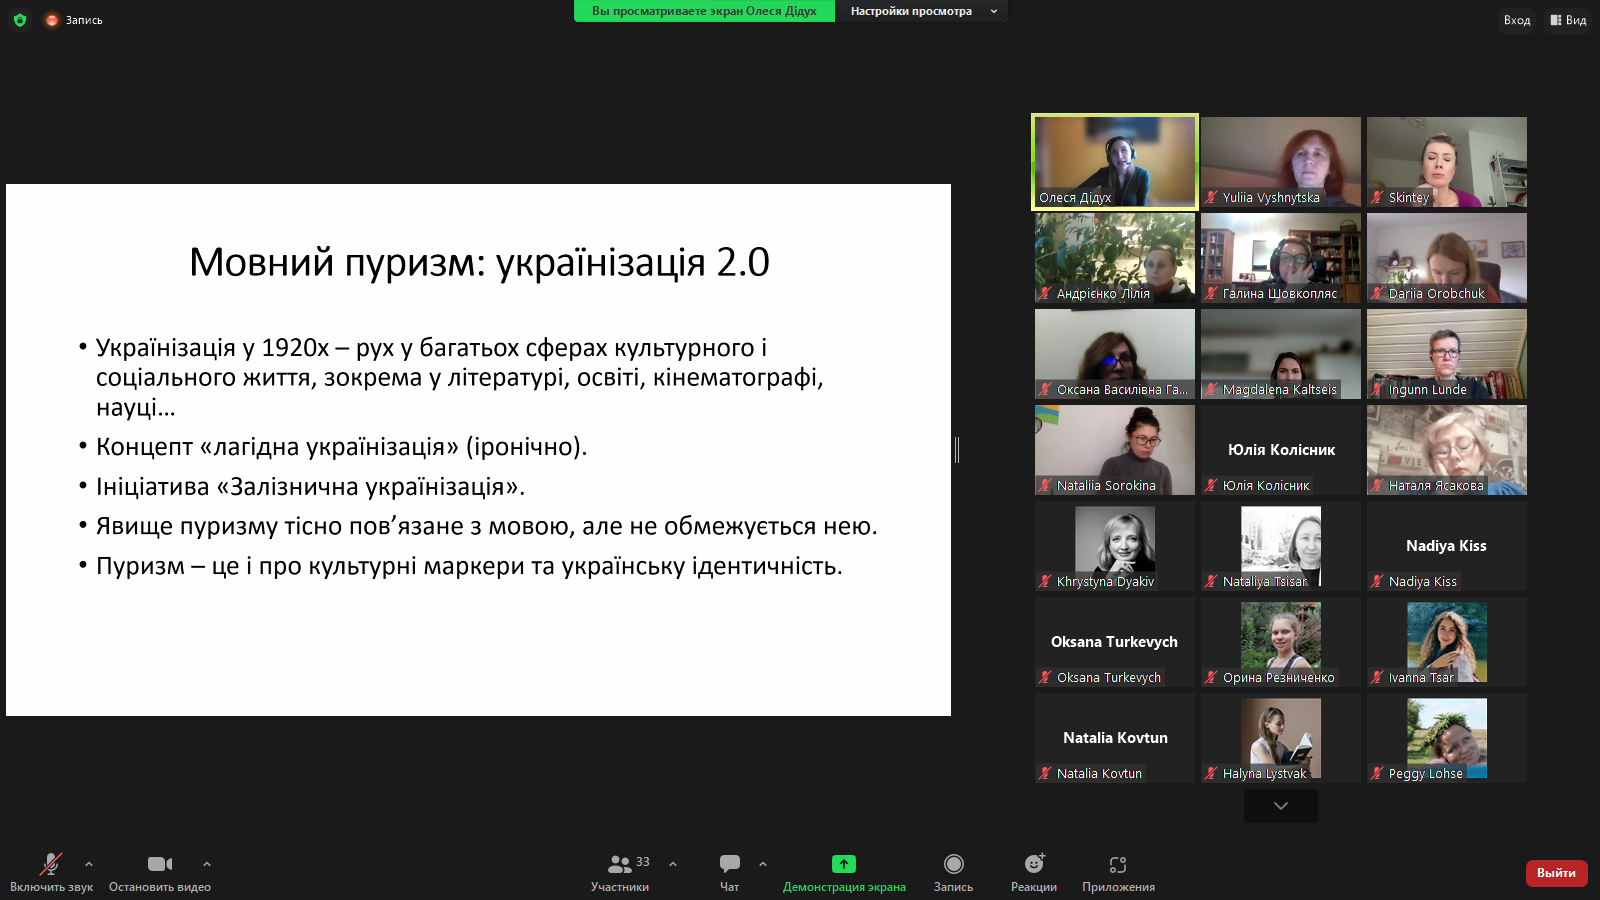Click the red Выйти button
Viewport: 1600px width, 900px height.
[1556, 873]
